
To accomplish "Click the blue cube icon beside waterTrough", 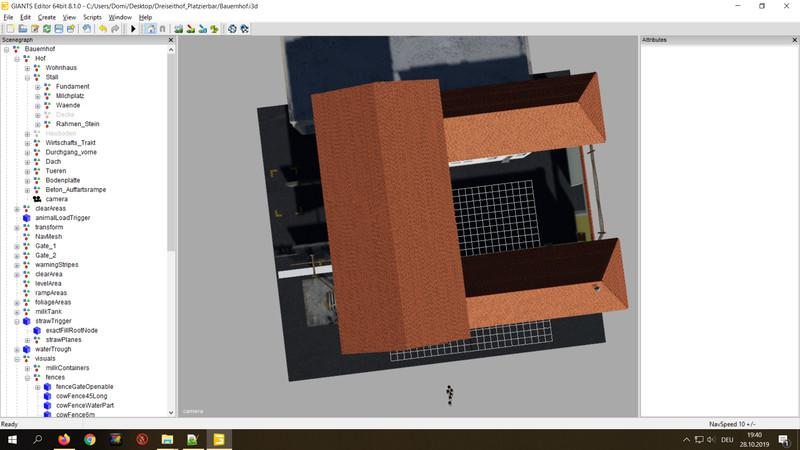I will [x=27, y=349].
